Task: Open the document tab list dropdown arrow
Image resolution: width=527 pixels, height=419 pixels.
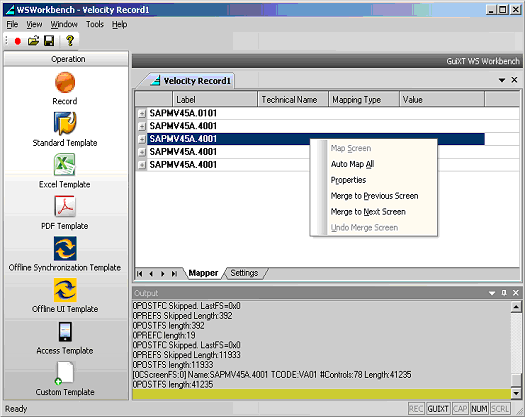Action: pyautogui.click(x=502, y=80)
